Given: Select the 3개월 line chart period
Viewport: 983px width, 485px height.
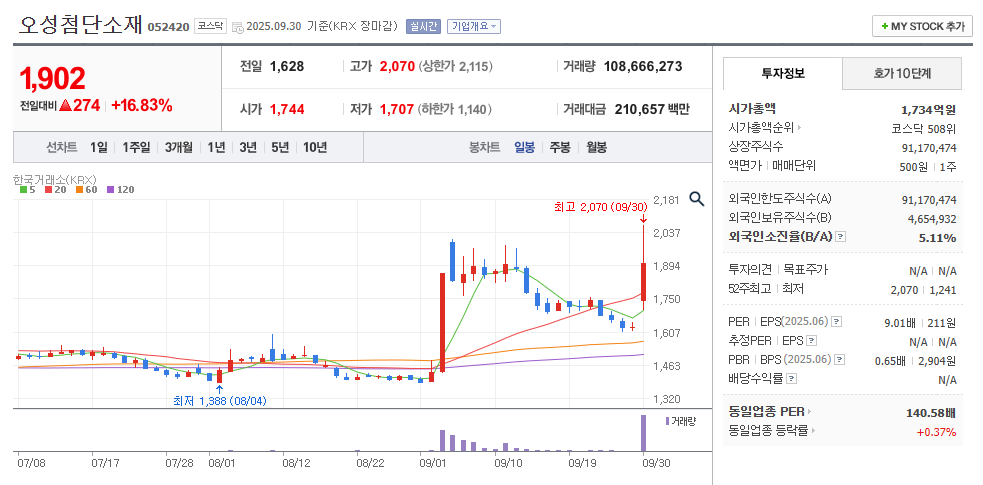Looking at the screenshot, I should (179, 148).
